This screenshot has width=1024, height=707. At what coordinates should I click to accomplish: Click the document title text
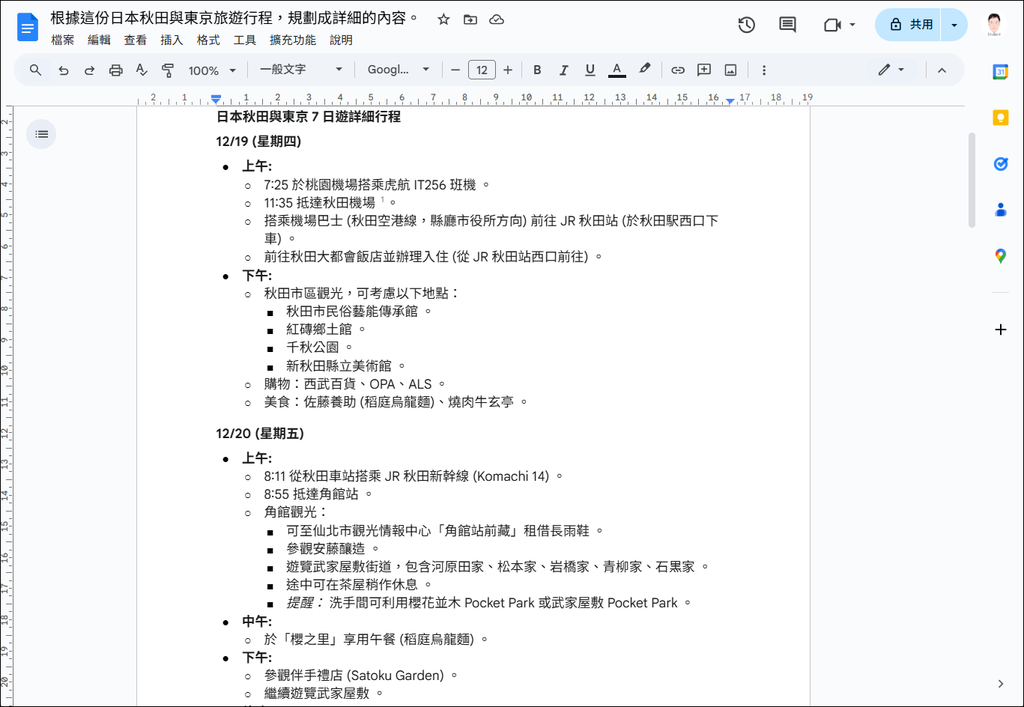(x=234, y=19)
